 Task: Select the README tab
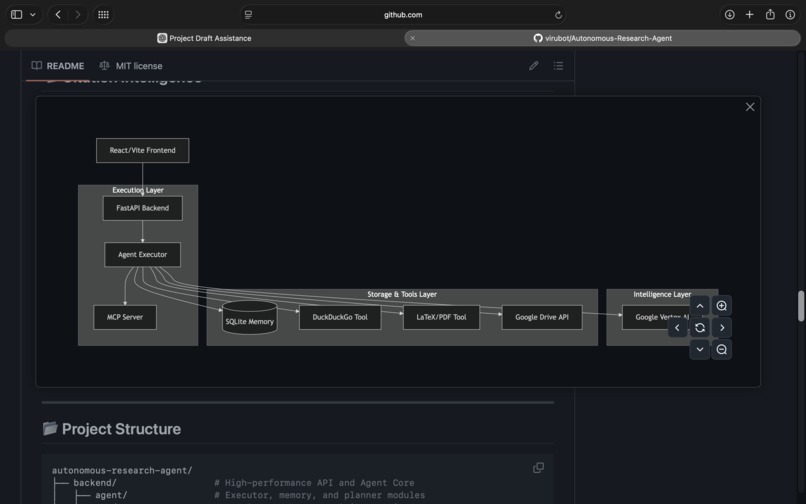(58, 66)
